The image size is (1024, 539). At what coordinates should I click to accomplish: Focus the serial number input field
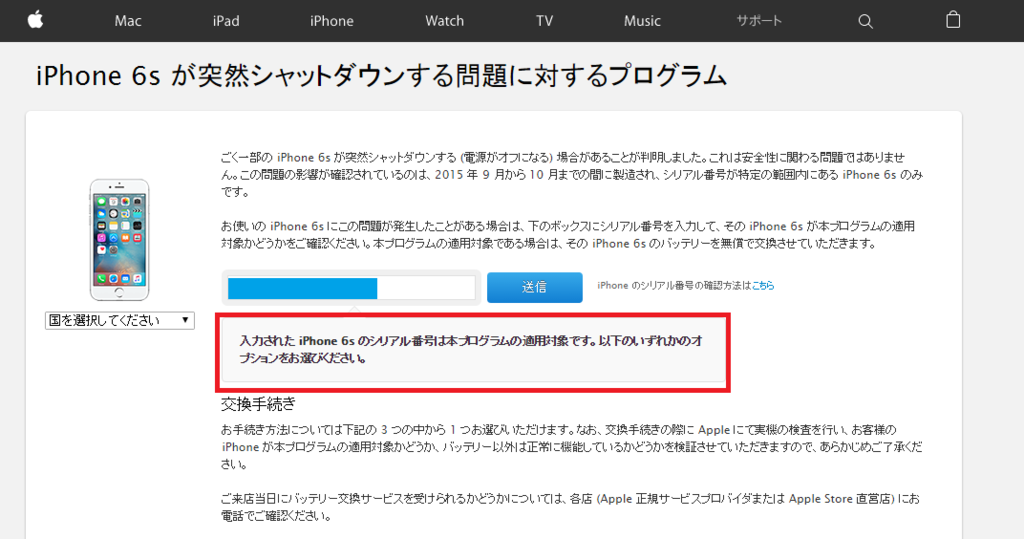point(351,288)
